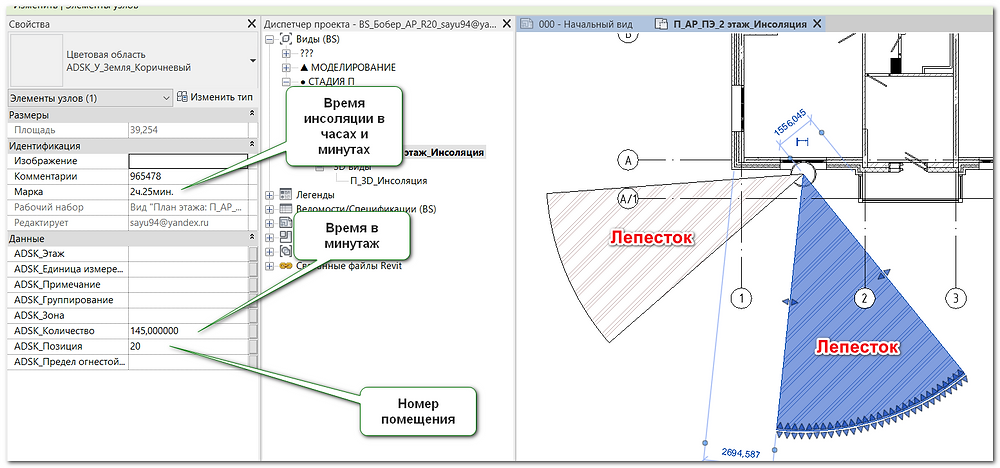Collapse the Виды (BS) tree node
Image resolution: width=1000 pixels, height=468 pixels.
268,40
